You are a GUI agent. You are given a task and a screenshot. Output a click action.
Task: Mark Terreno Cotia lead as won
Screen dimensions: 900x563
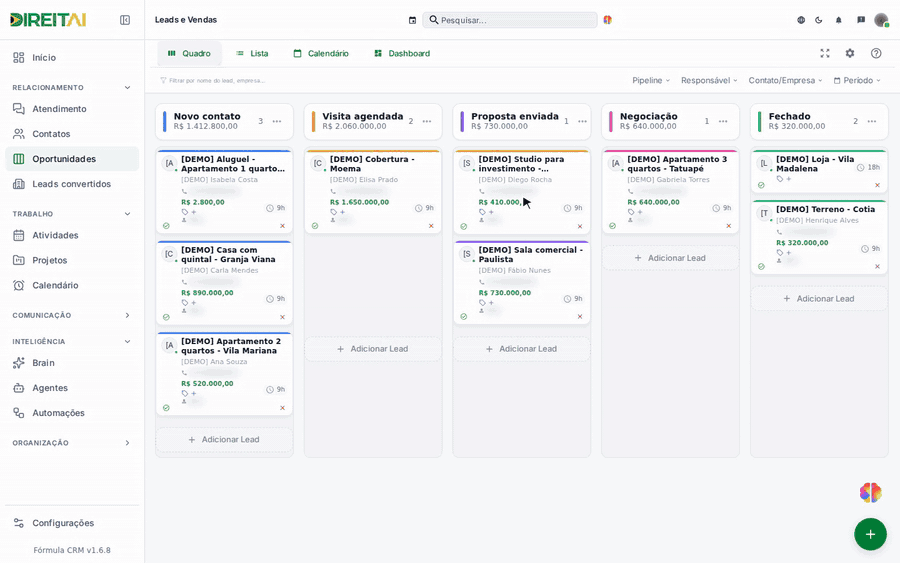(761, 267)
